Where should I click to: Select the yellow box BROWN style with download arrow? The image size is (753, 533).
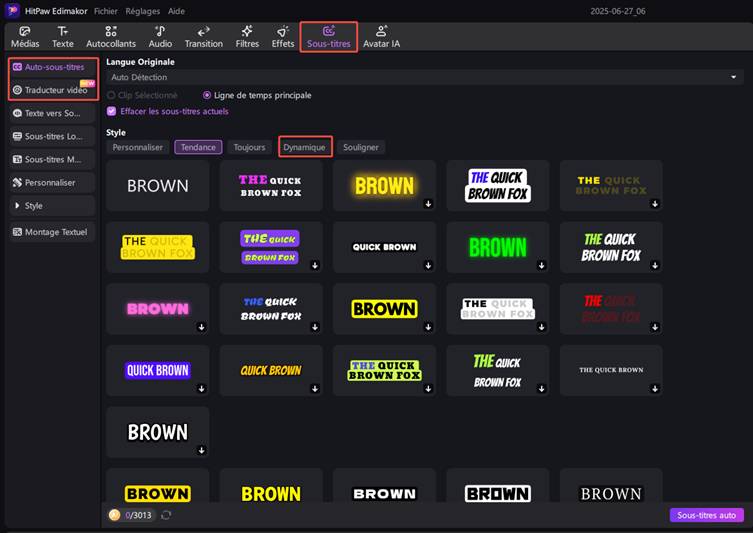click(384, 309)
